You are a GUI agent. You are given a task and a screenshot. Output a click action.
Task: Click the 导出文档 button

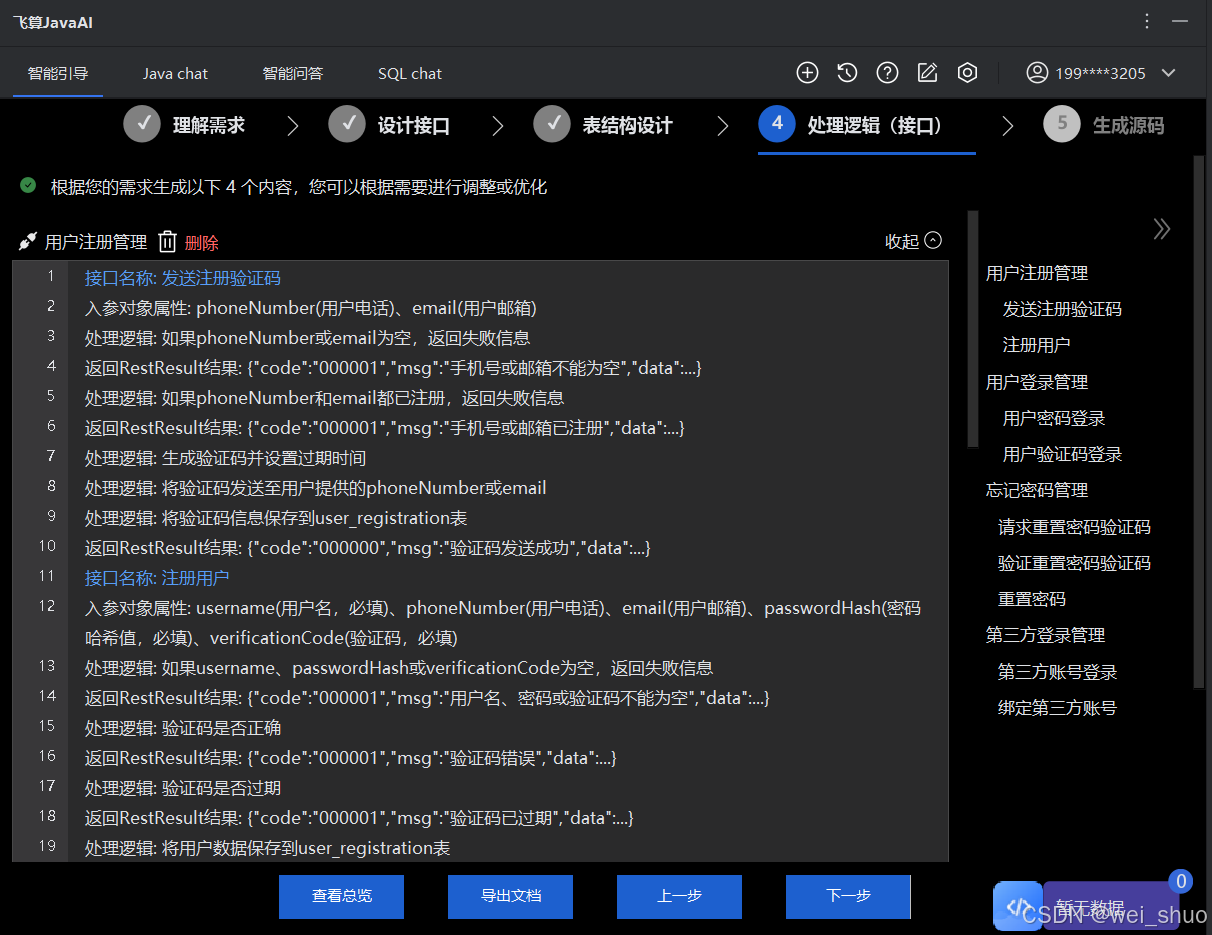511,896
